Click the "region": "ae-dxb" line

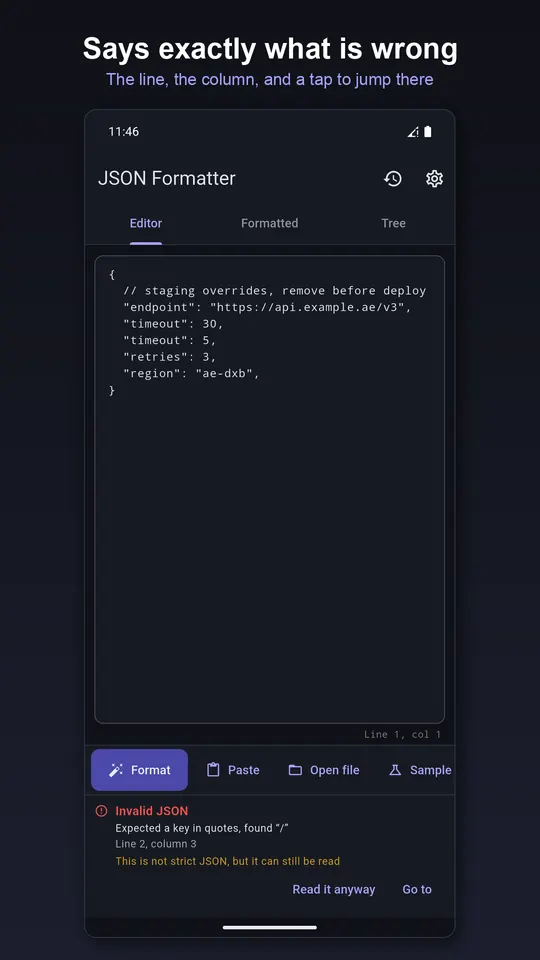192,373
